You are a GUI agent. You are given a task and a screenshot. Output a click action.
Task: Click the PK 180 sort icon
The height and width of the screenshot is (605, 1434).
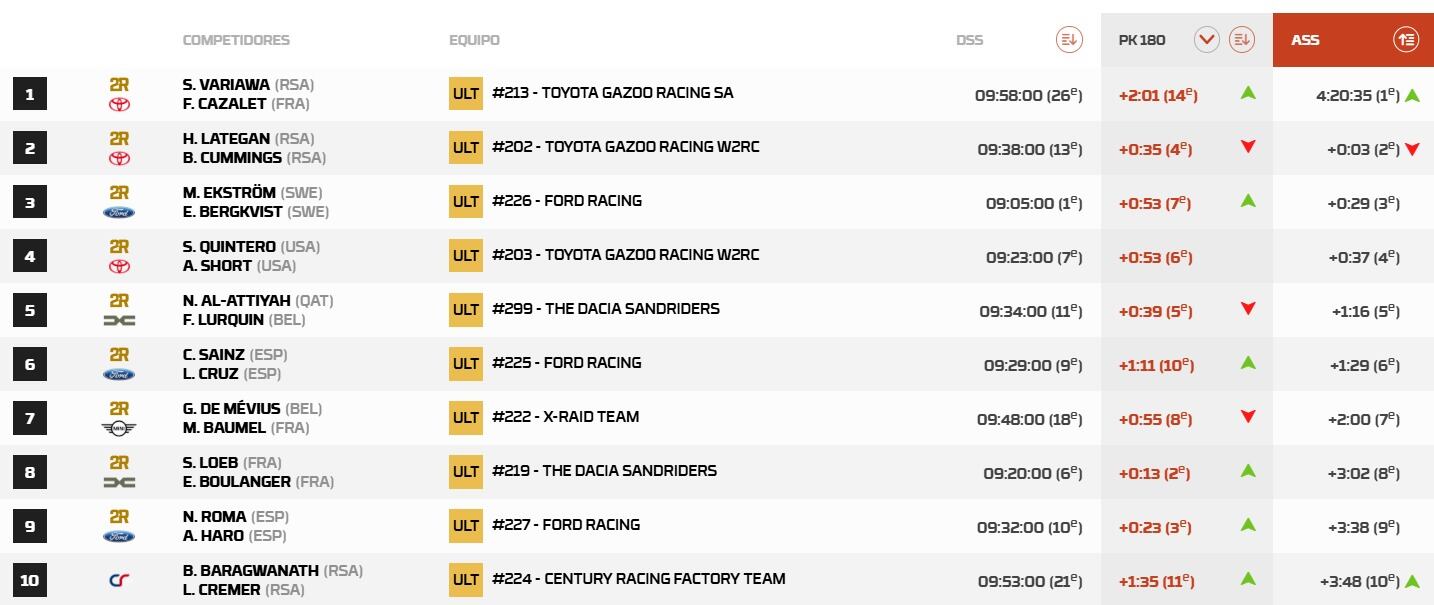(x=1242, y=40)
